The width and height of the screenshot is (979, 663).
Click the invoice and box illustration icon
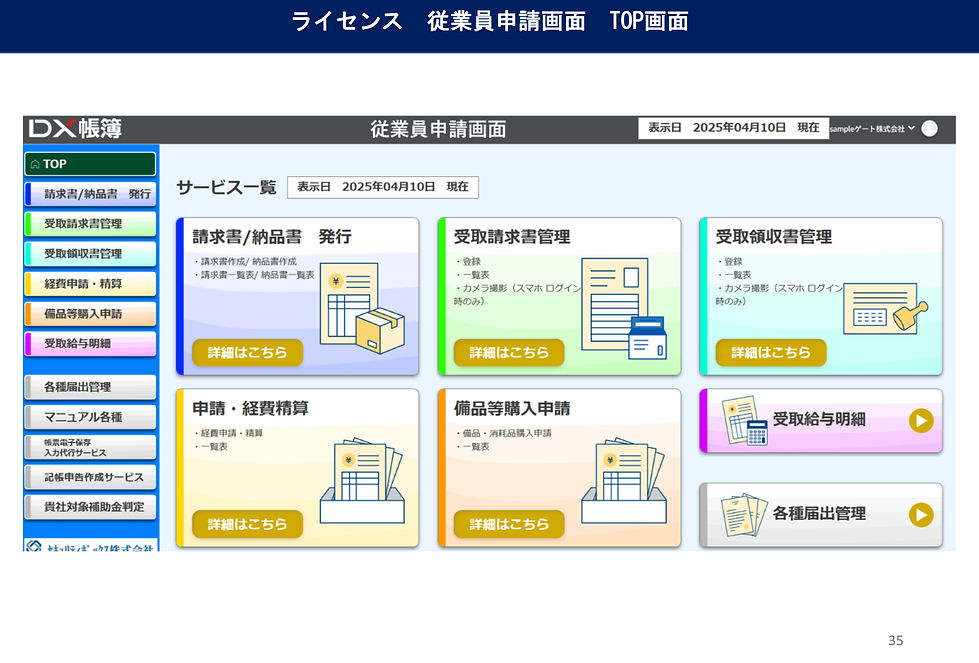coord(362,308)
